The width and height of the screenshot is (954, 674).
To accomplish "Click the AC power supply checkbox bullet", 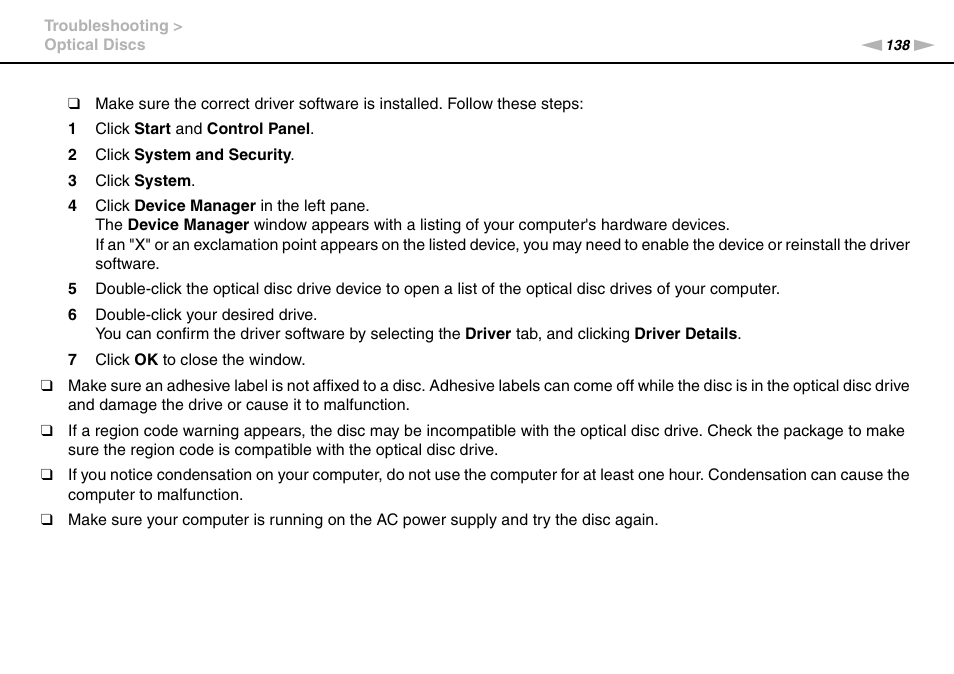I will (x=46, y=520).
